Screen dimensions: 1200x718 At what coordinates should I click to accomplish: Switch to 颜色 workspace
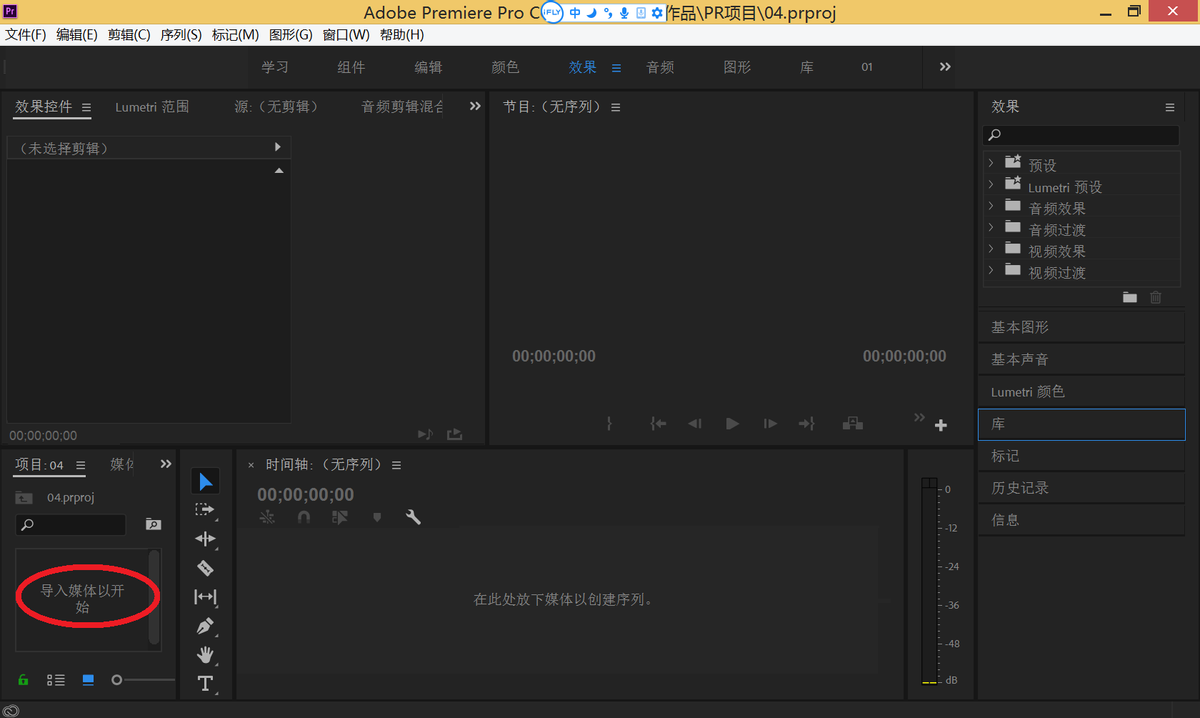(x=505, y=67)
